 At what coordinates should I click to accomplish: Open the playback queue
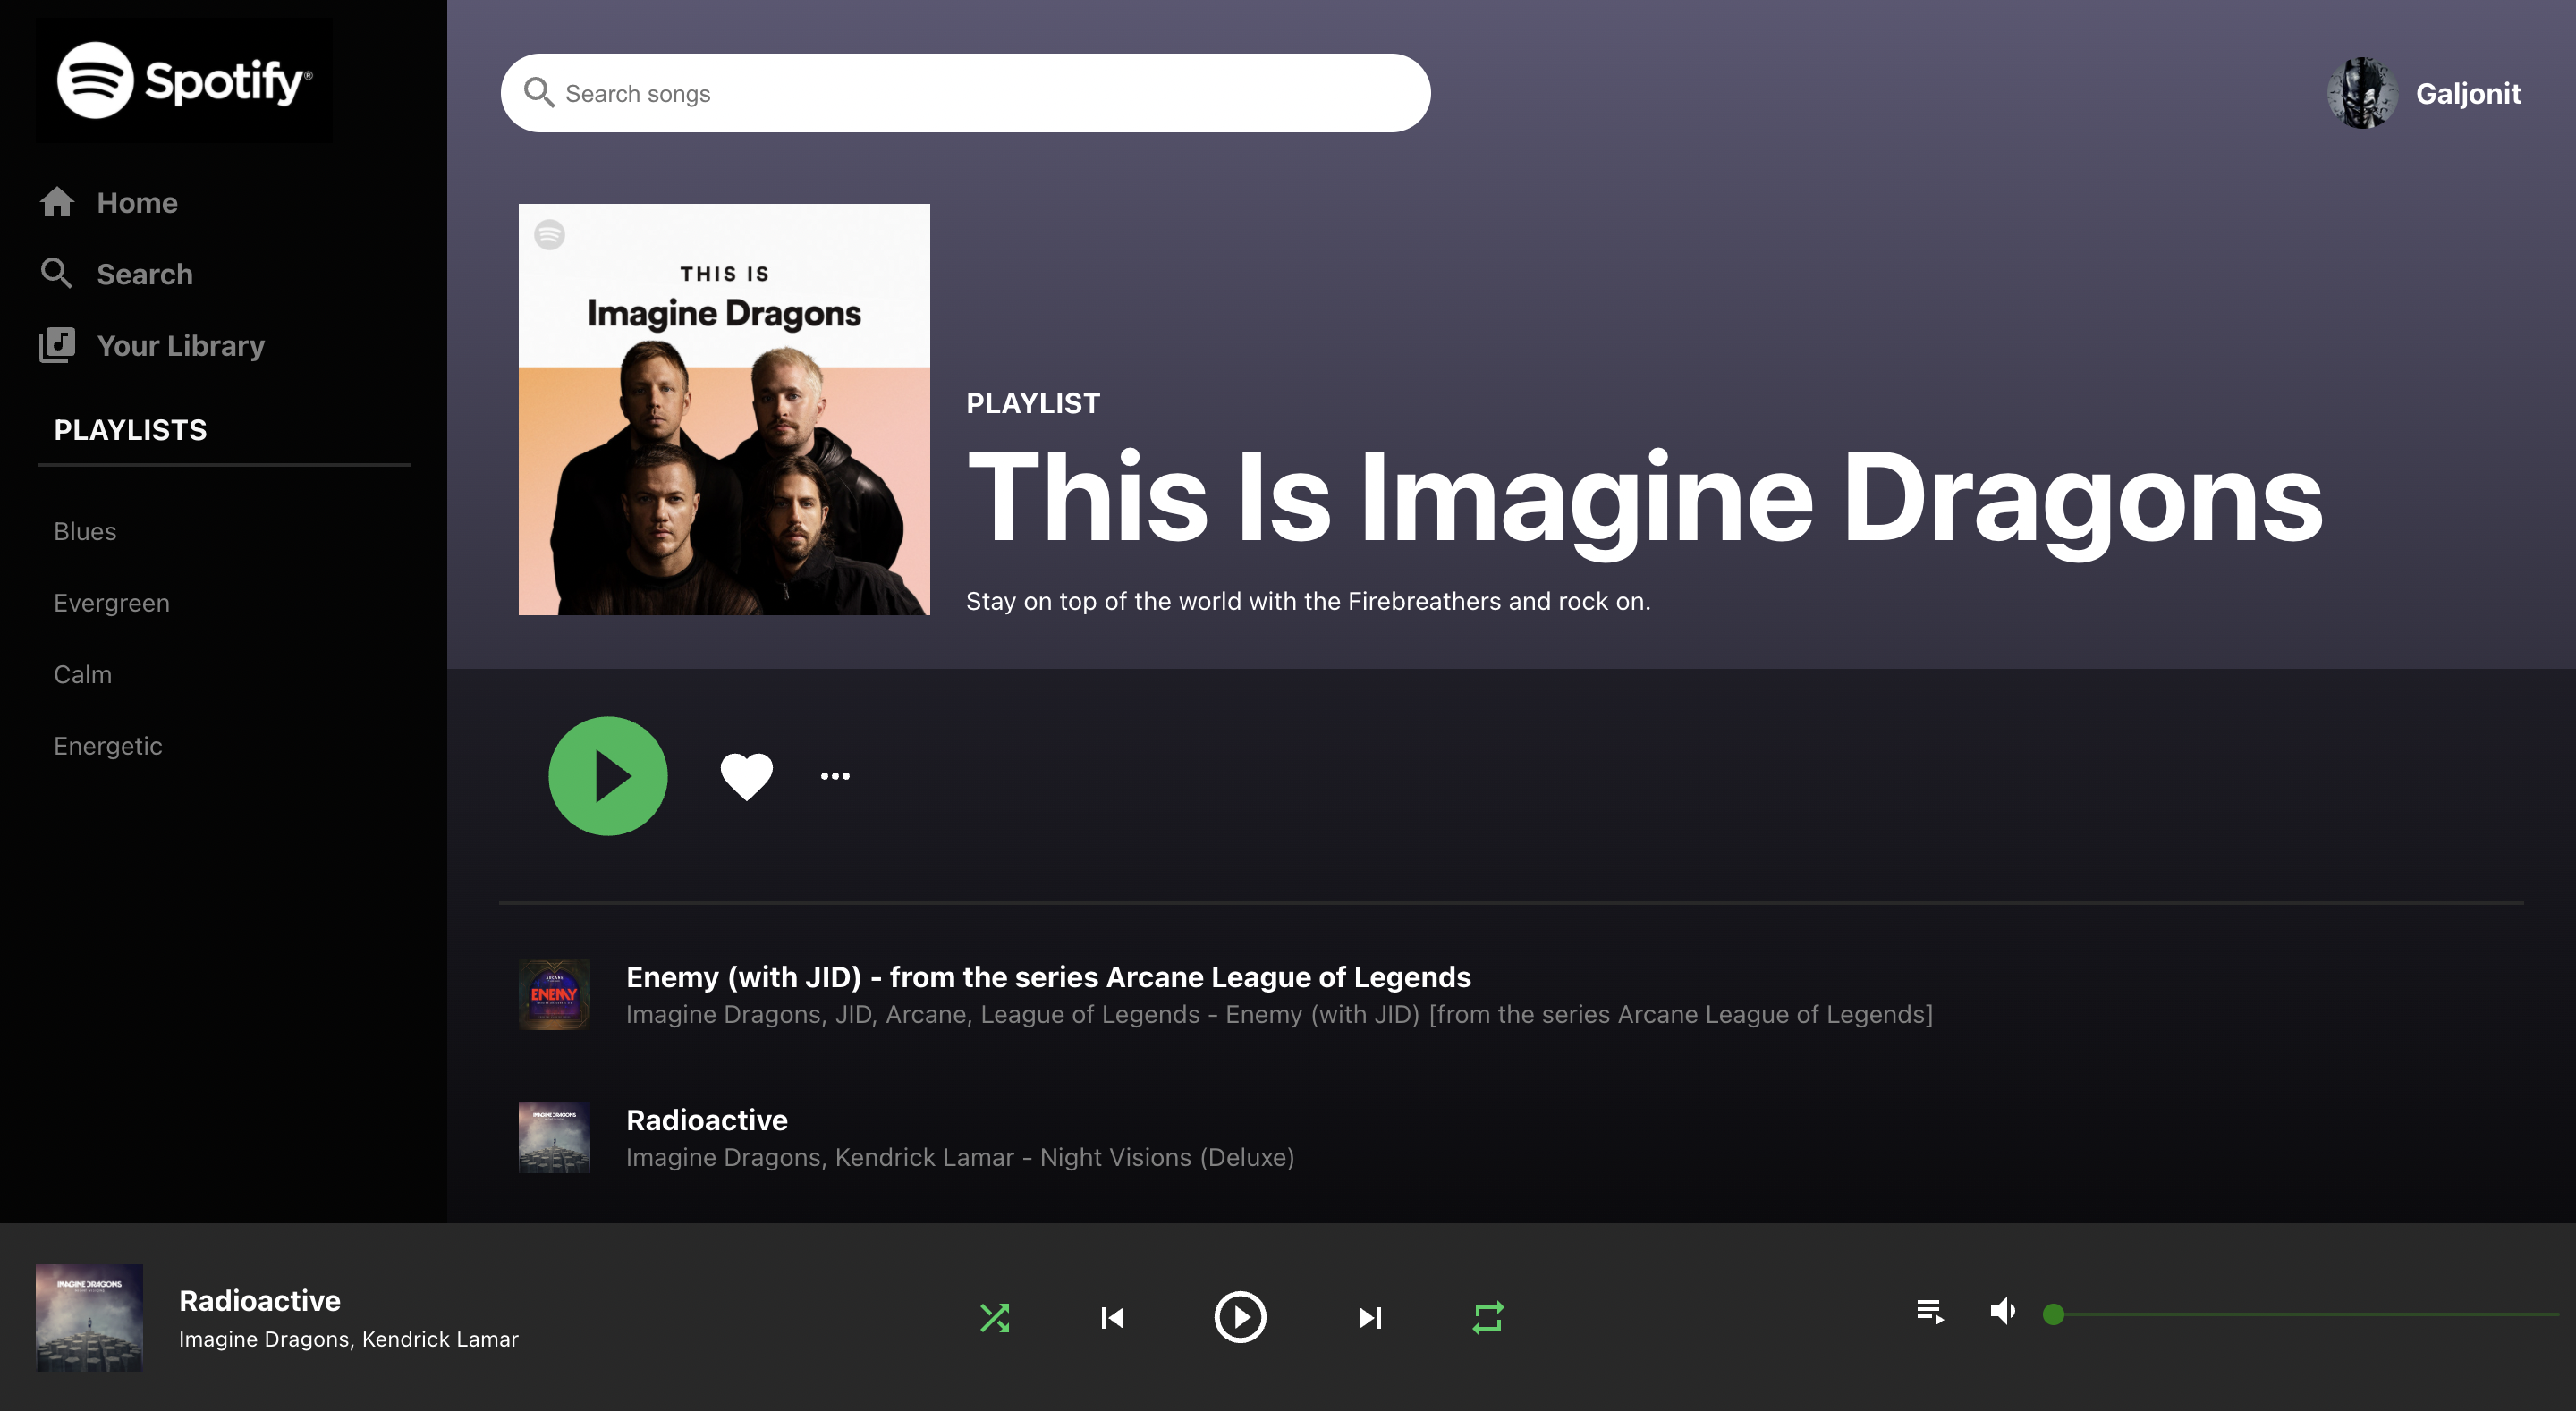[x=1929, y=1312]
